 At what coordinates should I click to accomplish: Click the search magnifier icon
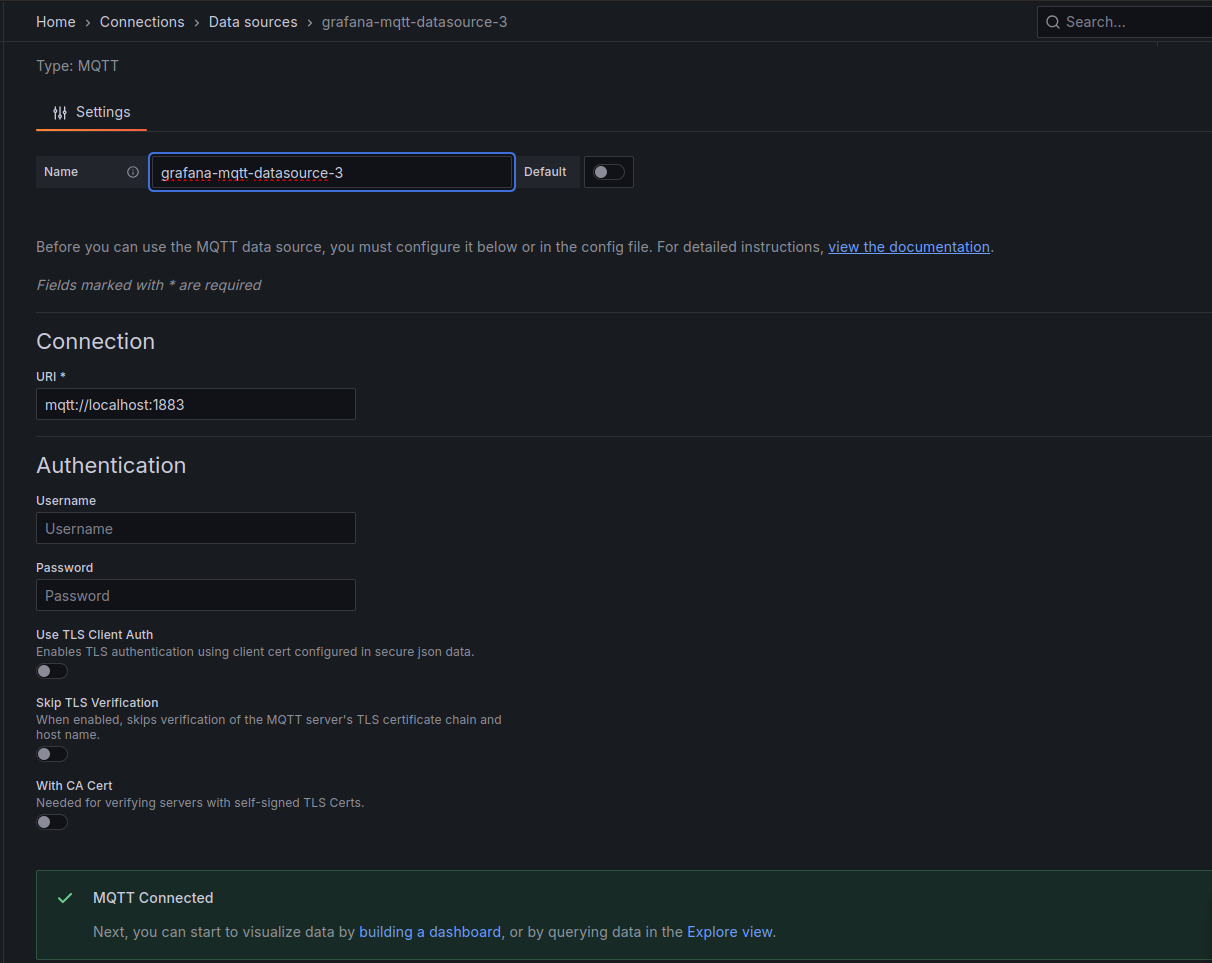pyautogui.click(x=1053, y=22)
